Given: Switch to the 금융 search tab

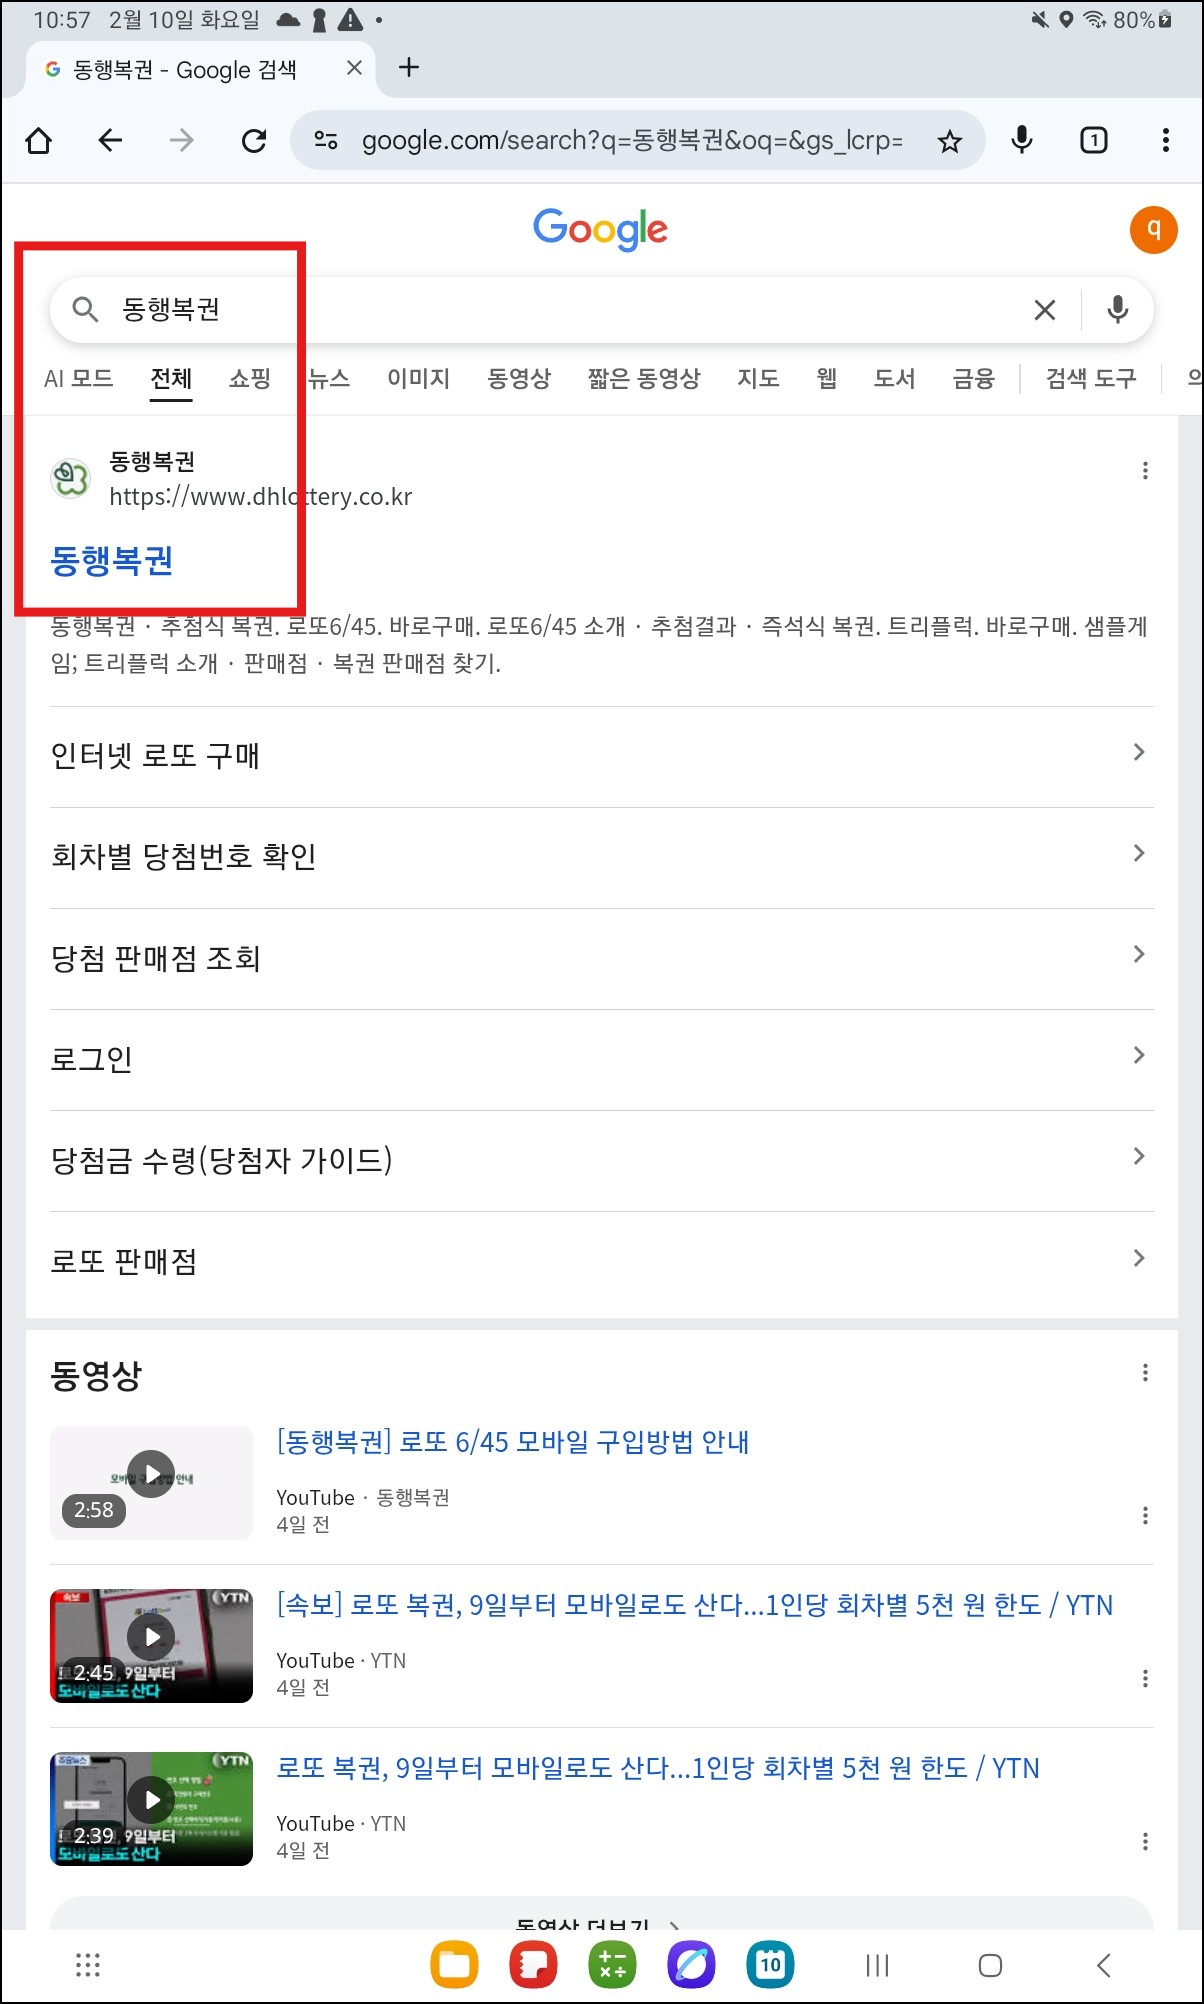Looking at the screenshot, I should pos(970,379).
